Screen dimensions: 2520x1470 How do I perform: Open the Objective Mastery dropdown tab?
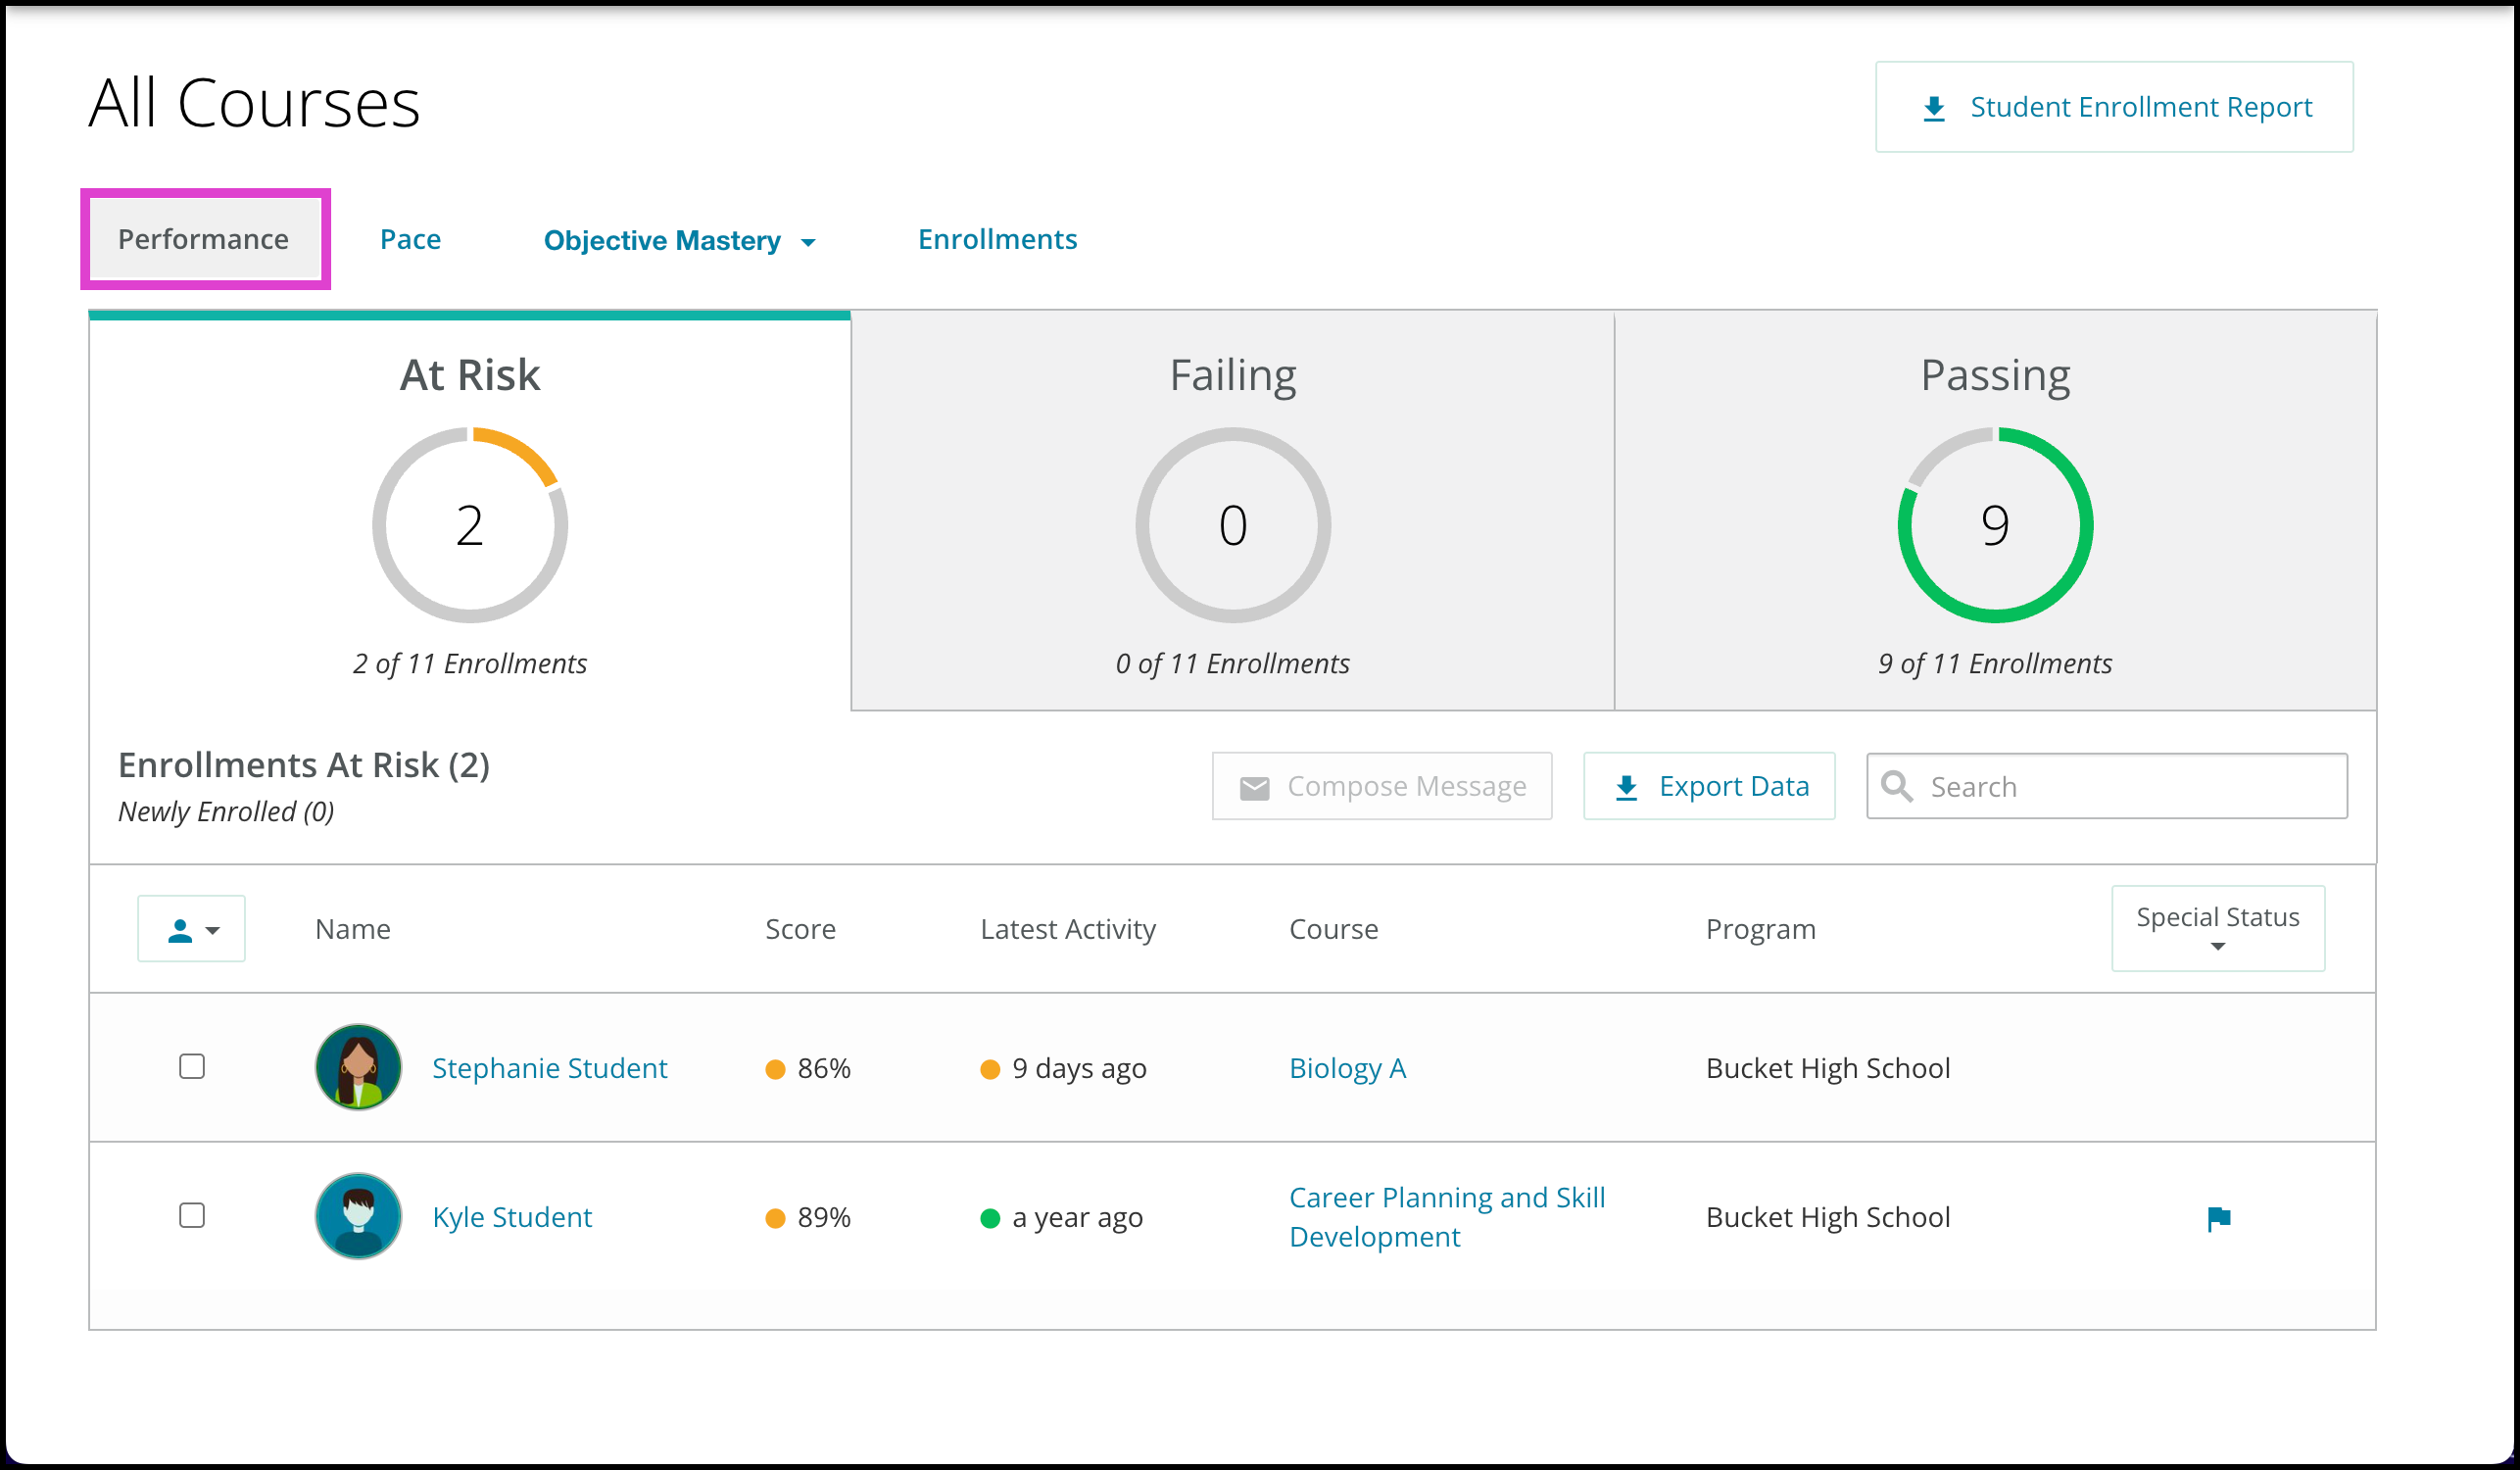[679, 240]
